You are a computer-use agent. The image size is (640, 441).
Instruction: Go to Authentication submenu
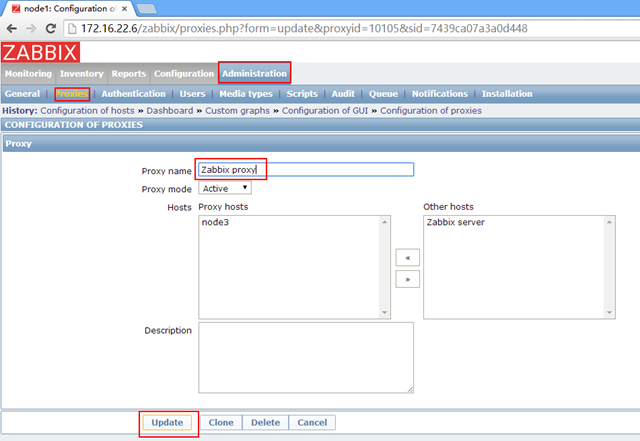click(133, 94)
